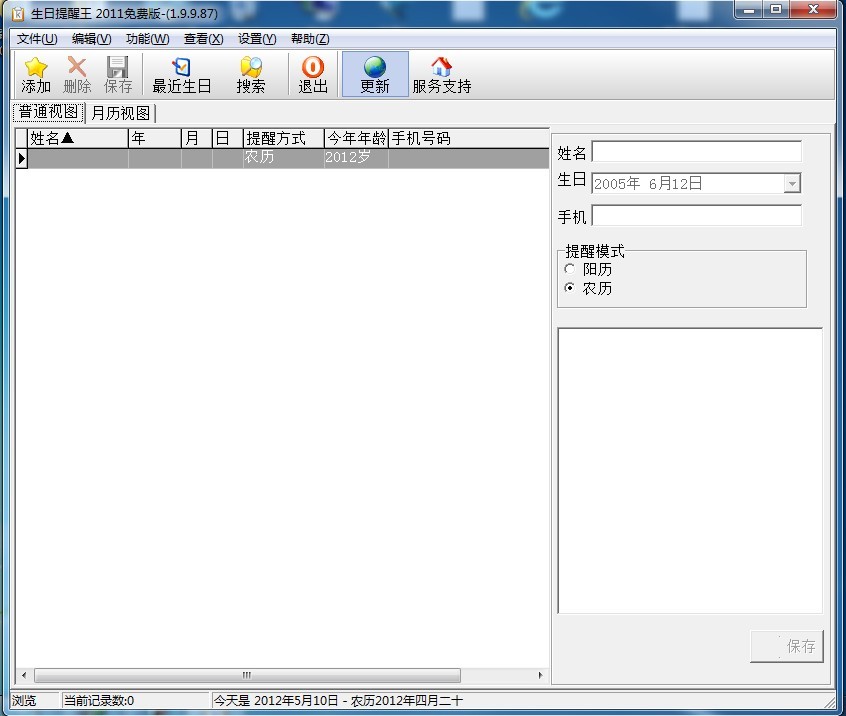Screen dimensions: 846x716
Task: Click the 今年年龄 column header
Action: point(355,138)
